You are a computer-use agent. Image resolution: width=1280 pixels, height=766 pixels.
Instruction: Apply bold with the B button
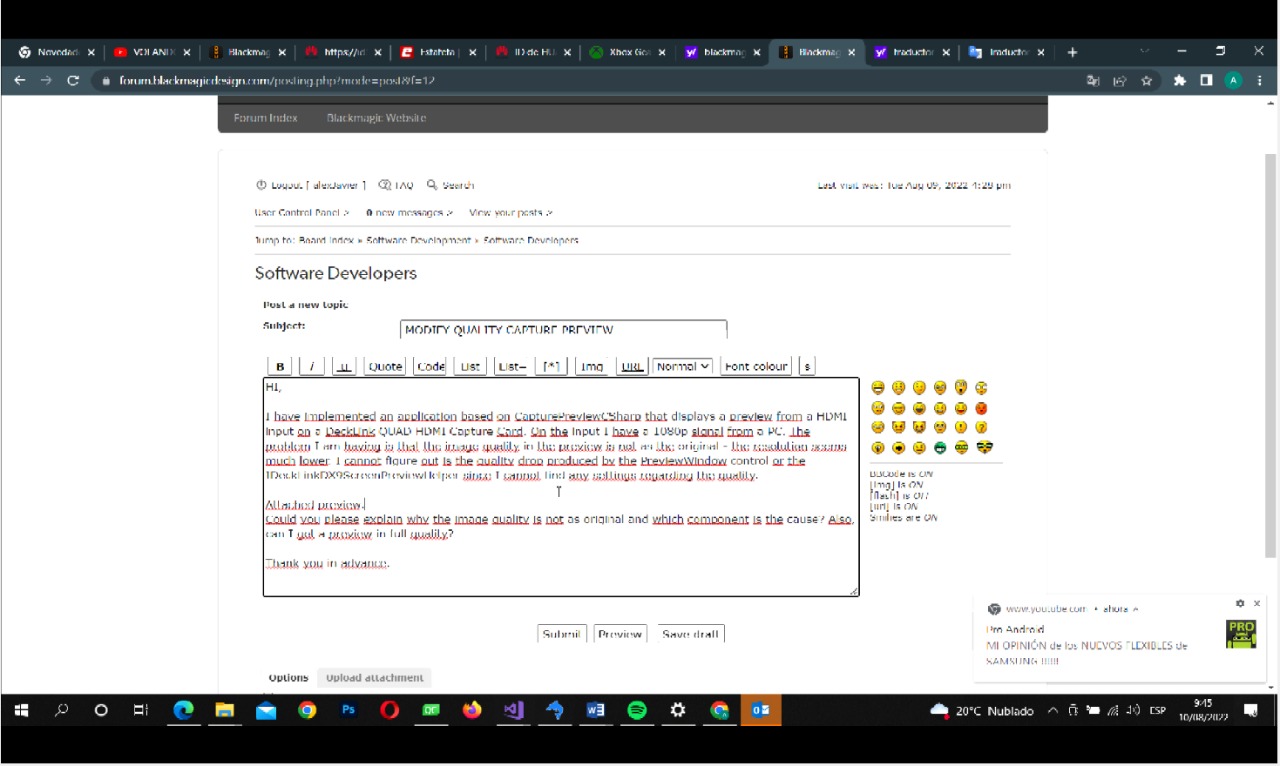click(280, 367)
